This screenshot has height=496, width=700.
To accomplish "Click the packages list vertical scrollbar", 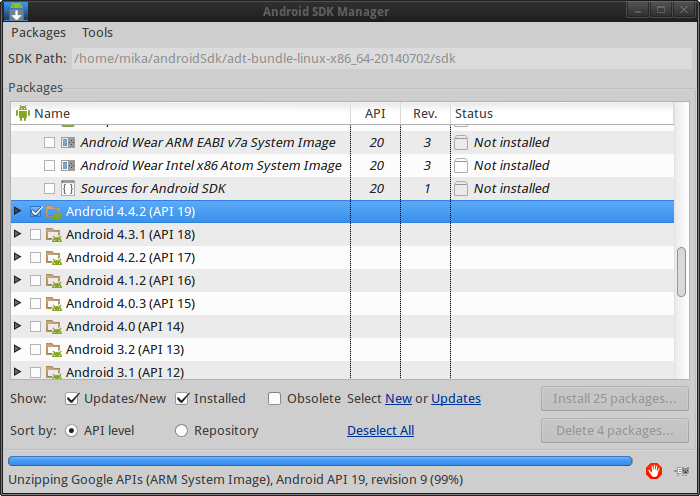I will coord(682,270).
